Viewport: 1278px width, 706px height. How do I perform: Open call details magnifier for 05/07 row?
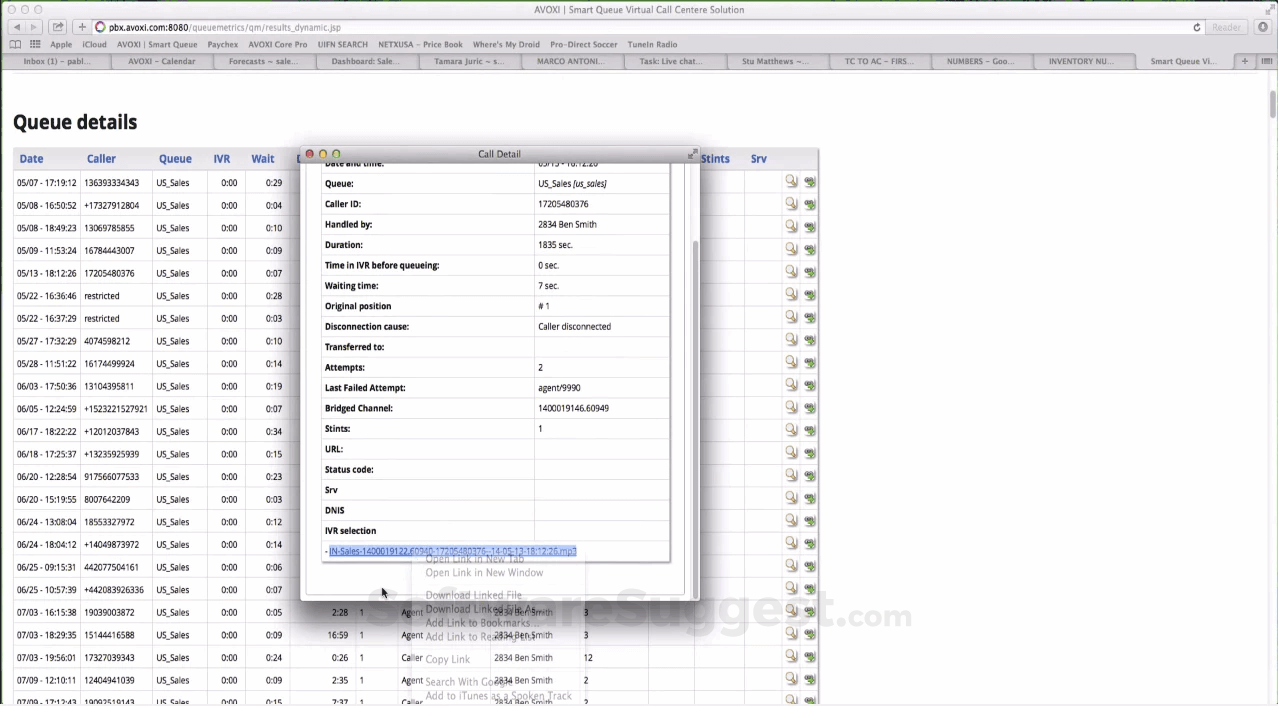pyautogui.click(x=791, y=181)
